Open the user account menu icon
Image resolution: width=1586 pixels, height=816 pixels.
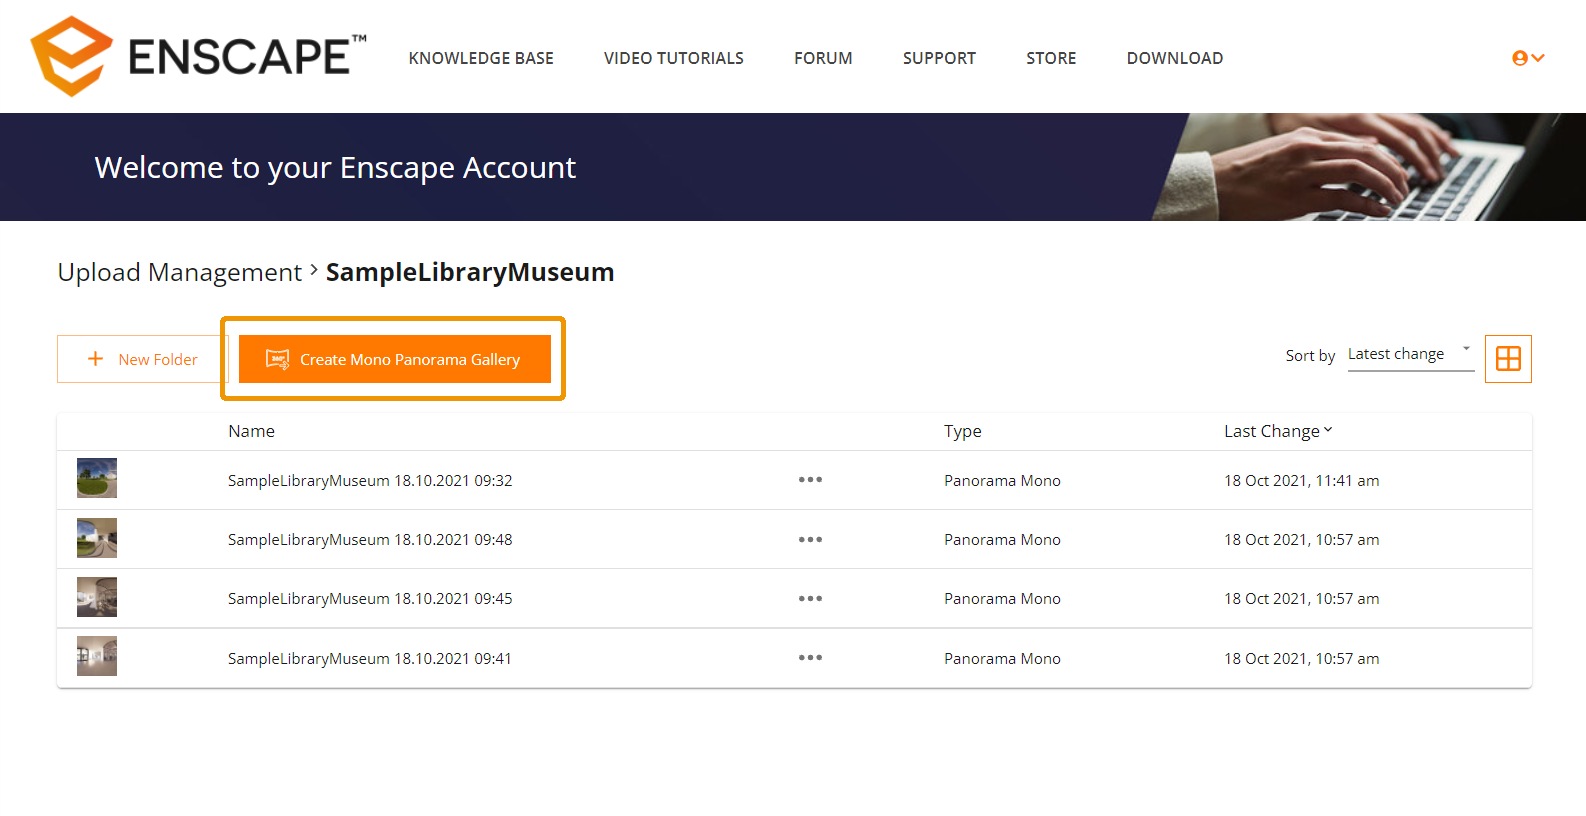[x=1528, y=58]
